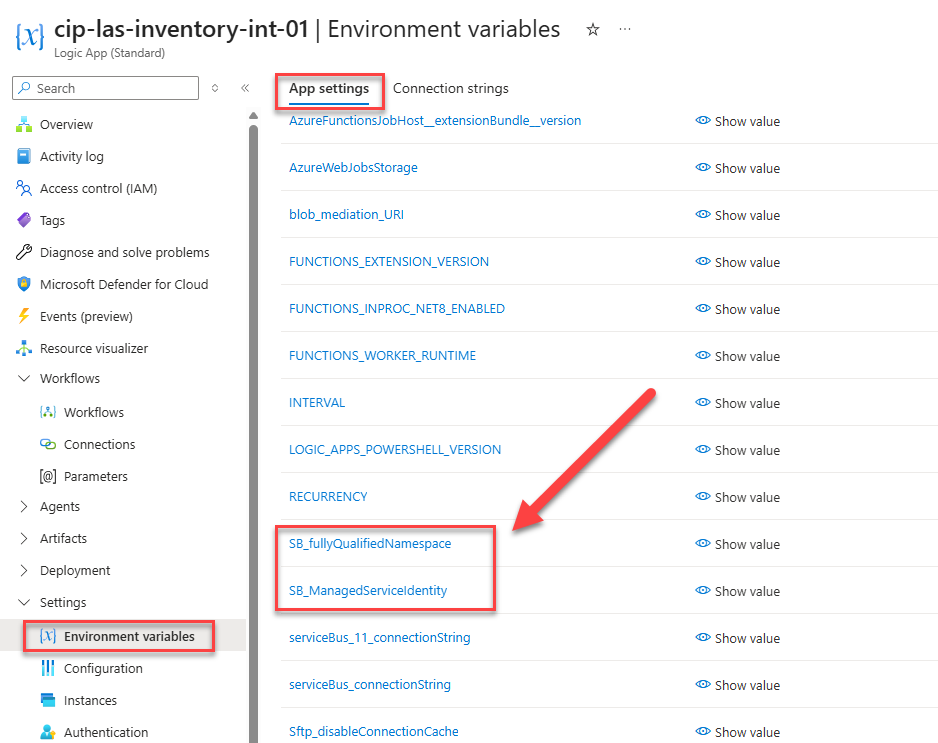Click the Environment variables {x} sidebar icon
Screen dimensions: 938x743
click(x=48, y=636)
